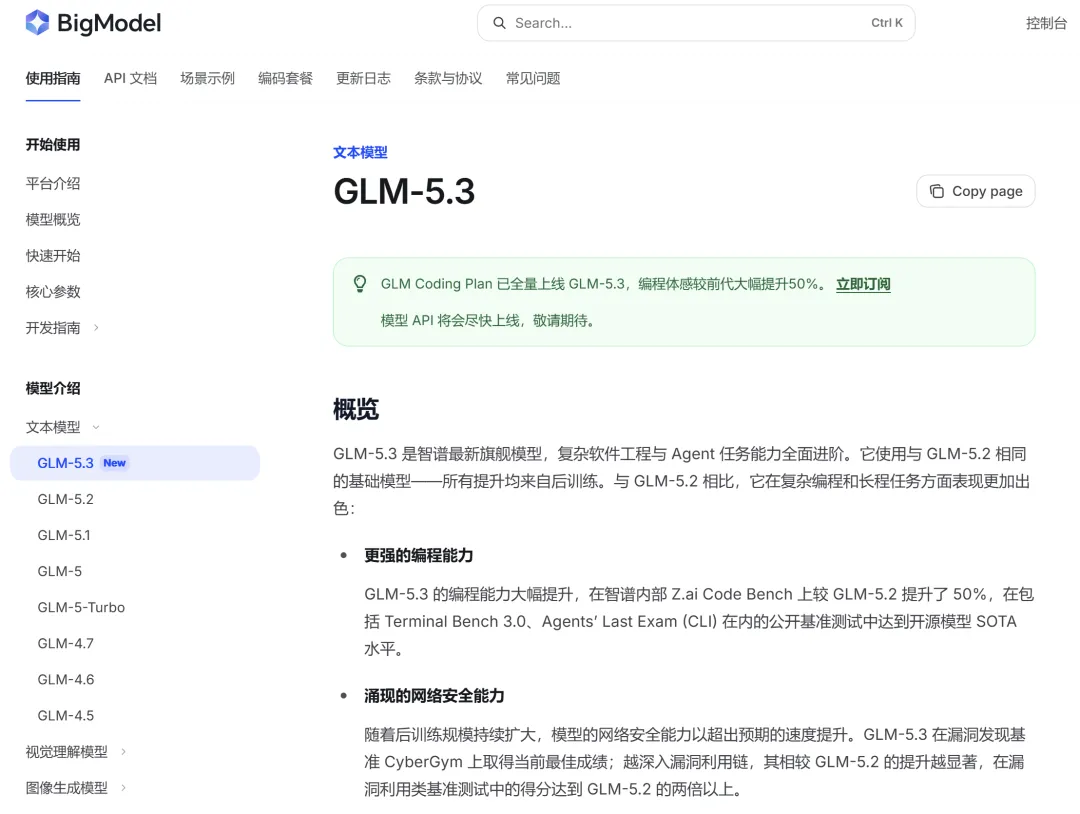Open 快速开始 in the sidebar
Screen dimensions: 1080x814
pyautogui.click(x=53, y=255)
